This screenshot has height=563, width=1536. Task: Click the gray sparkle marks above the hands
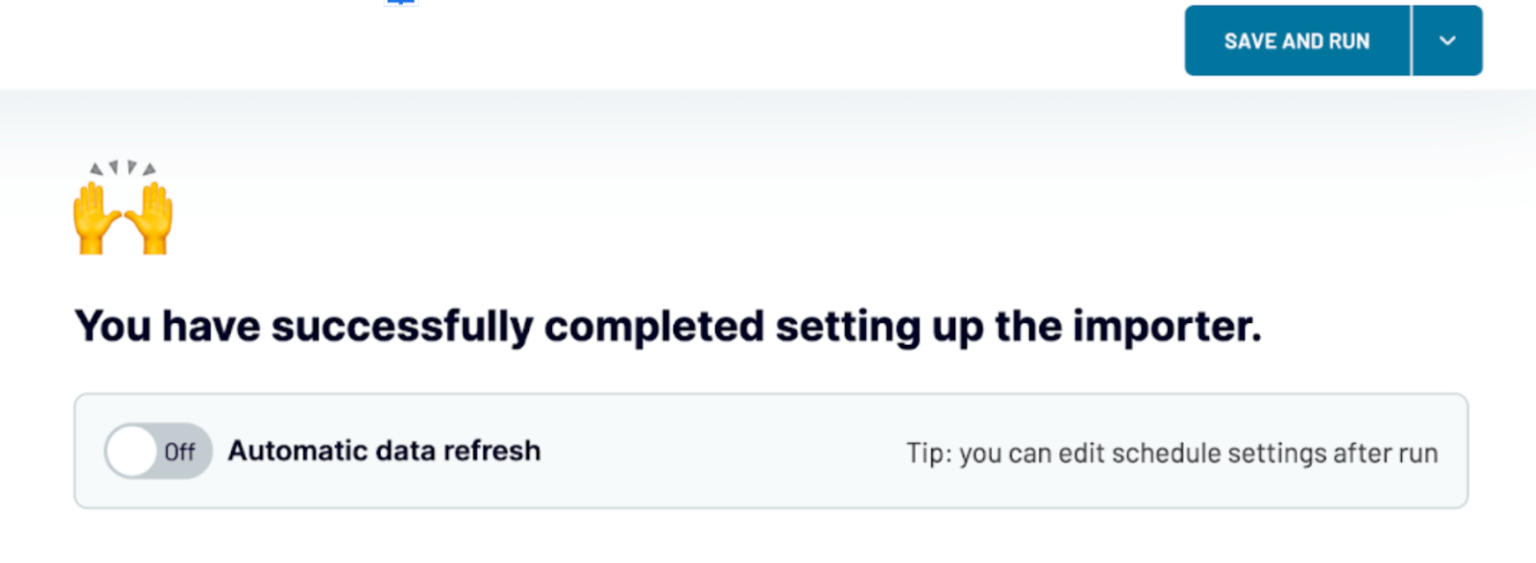pos(123,168)
